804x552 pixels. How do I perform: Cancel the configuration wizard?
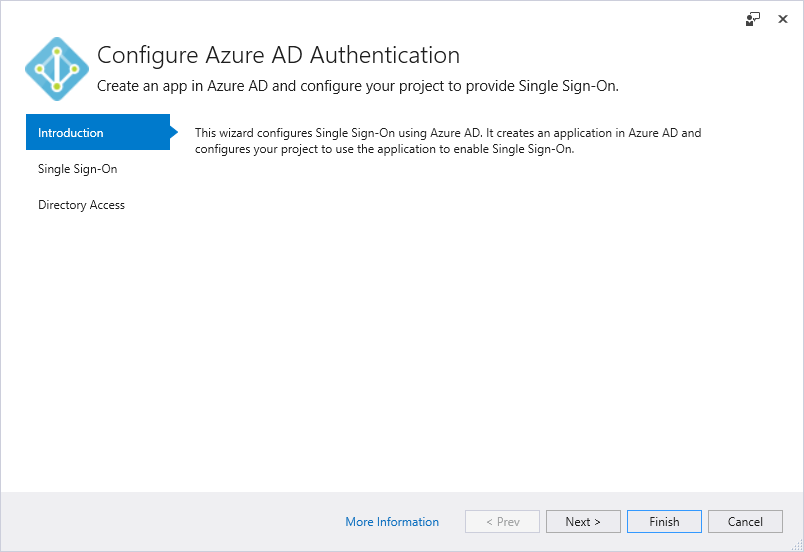click(x=746, y=522)
